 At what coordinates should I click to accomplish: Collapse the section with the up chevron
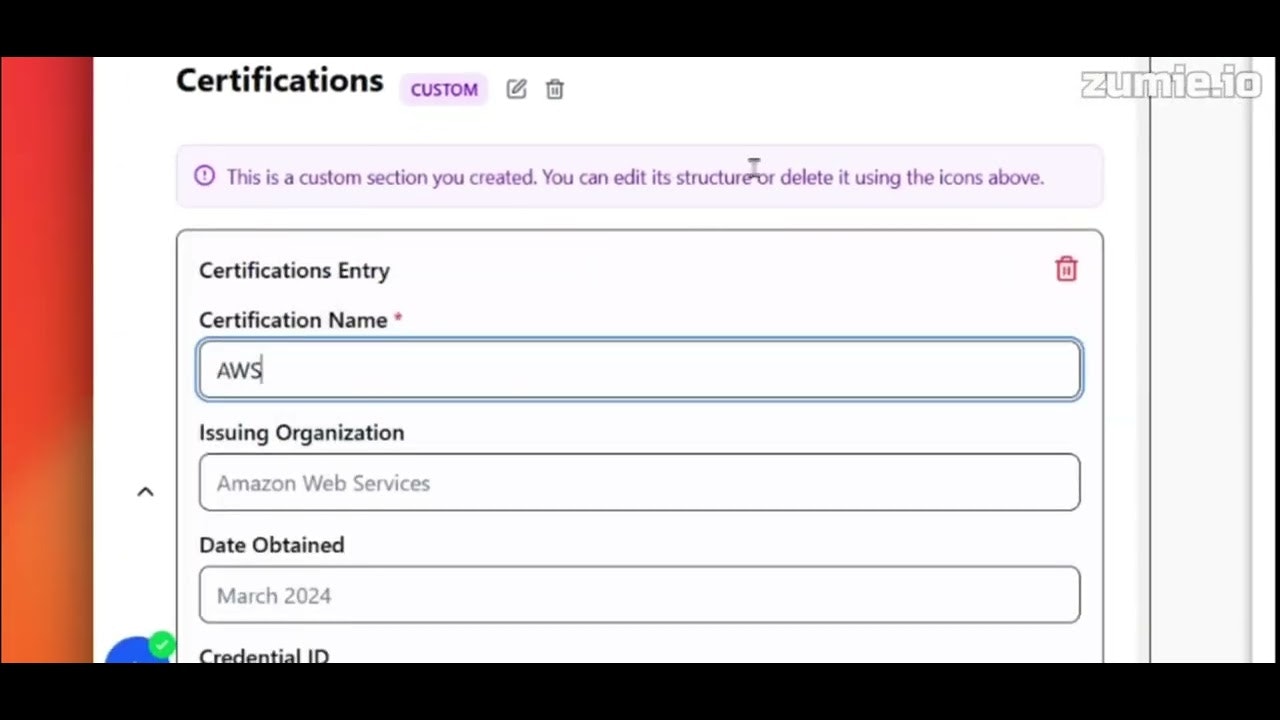[x=145, y=491]
